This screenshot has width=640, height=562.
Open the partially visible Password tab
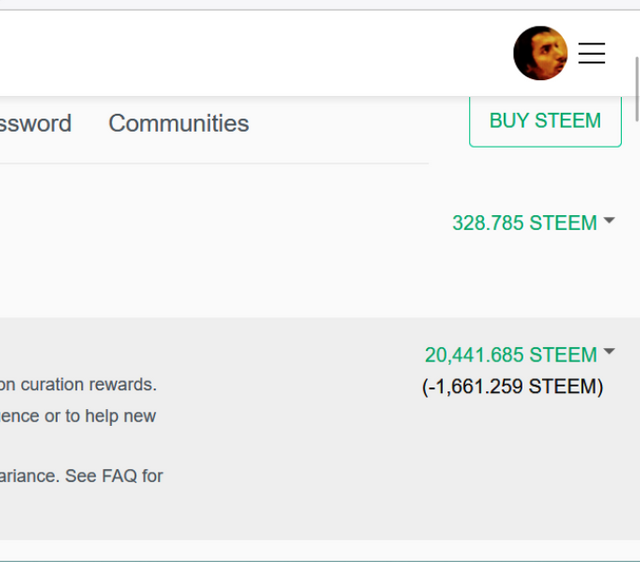(x=36, y=123)
